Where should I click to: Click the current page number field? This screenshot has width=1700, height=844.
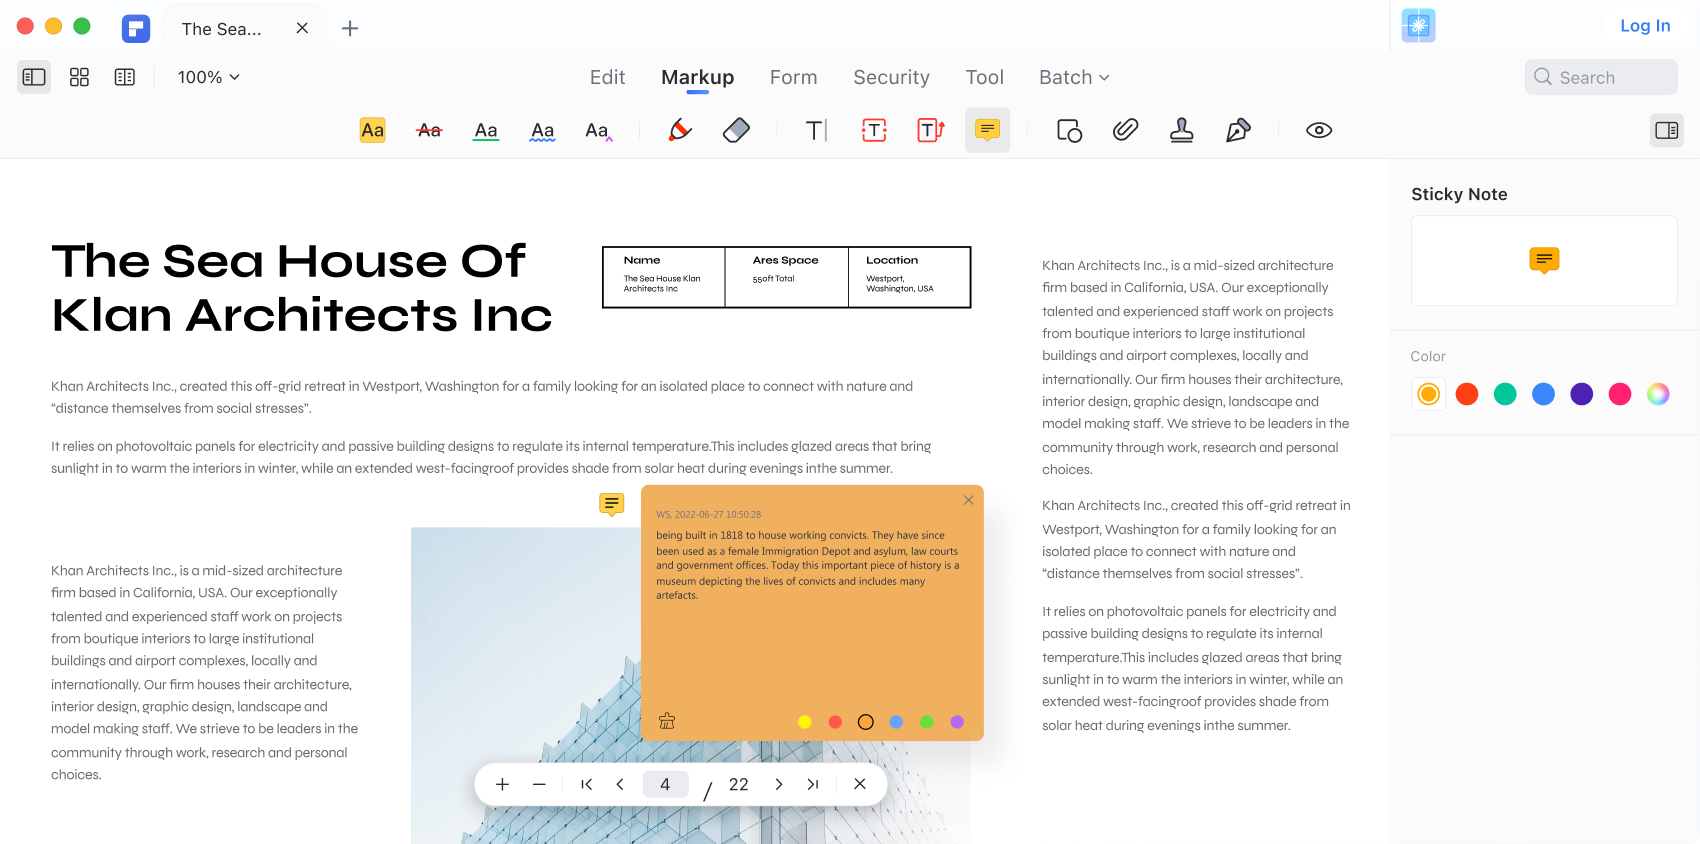click(x=665, y=785)
